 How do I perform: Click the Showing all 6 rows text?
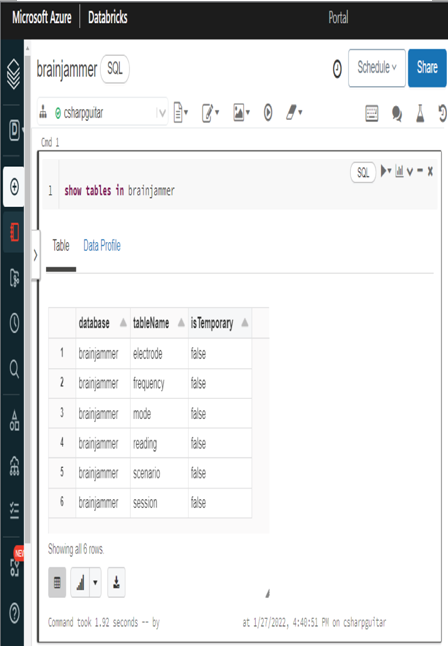pos(76,549)
